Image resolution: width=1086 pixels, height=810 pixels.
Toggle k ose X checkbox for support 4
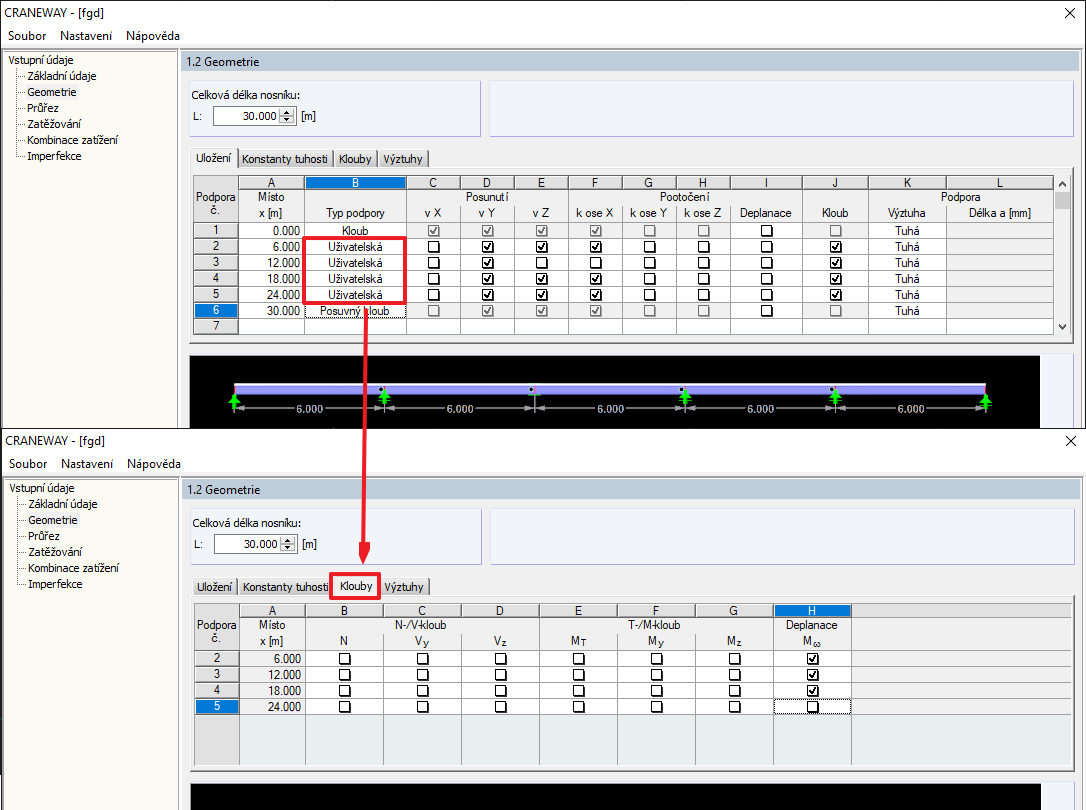[x=596, y=278]
